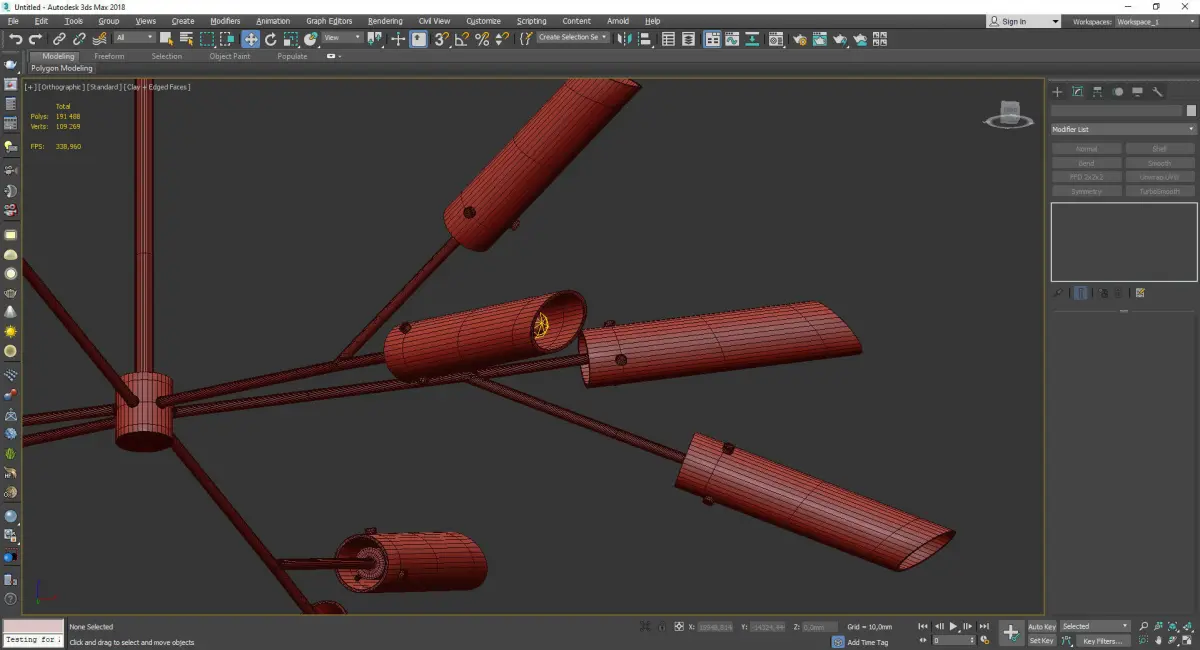This screenshot has width=1200, height=650.
Task: Click the ViewCube navigation widget
Action: click(x=1009, y=114)
